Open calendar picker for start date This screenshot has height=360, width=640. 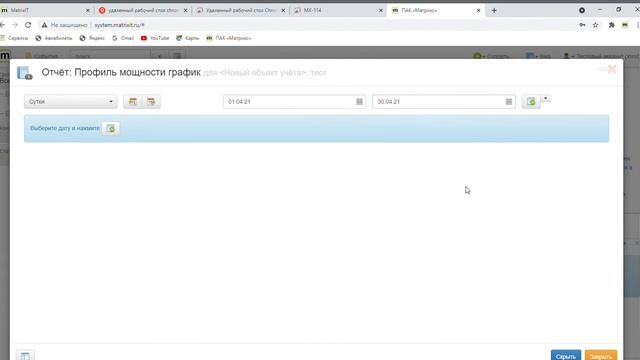coord(359,102)
